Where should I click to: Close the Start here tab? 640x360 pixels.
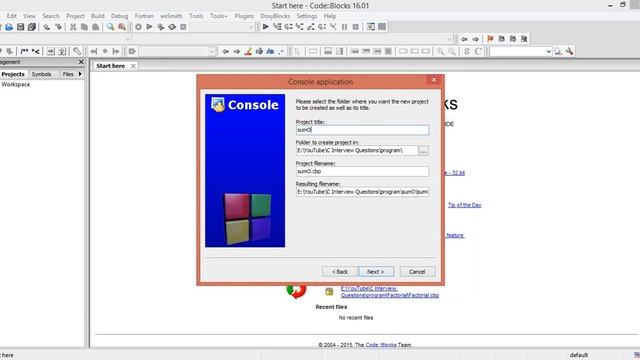(x=133, y=66)
